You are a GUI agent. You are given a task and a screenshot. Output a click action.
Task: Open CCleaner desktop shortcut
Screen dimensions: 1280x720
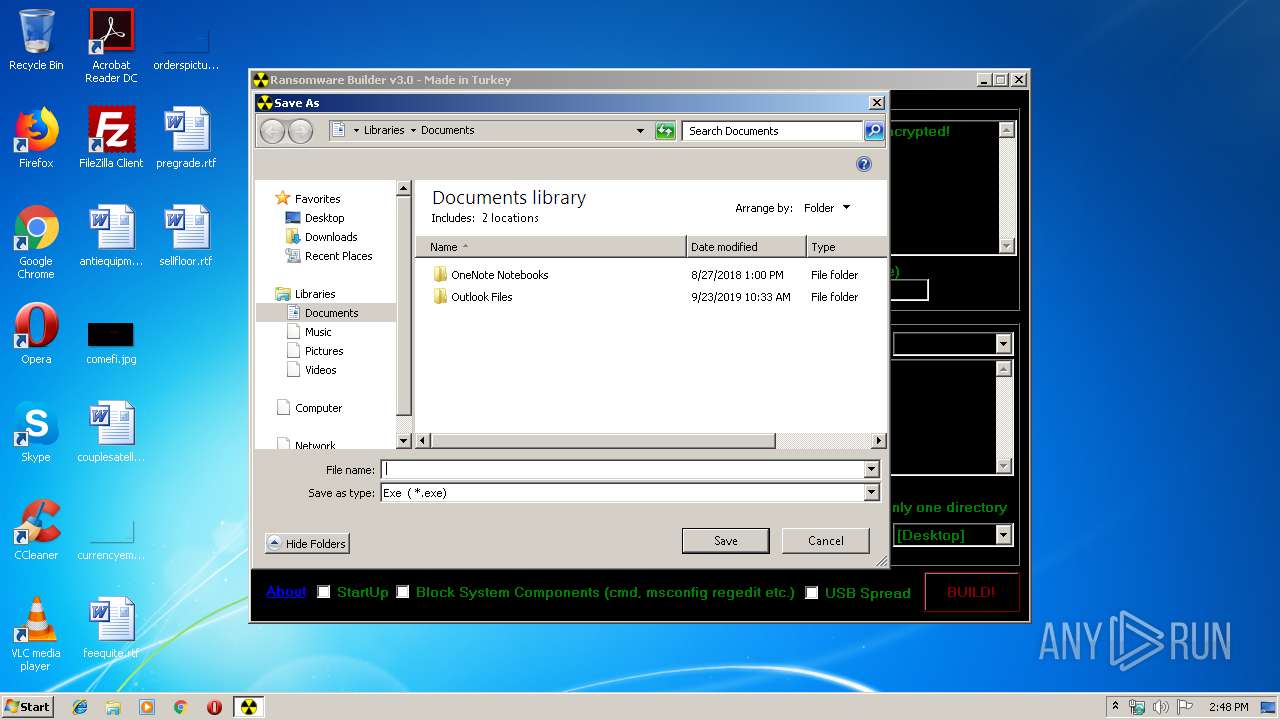pyautogui.click(x=36, y=530)
